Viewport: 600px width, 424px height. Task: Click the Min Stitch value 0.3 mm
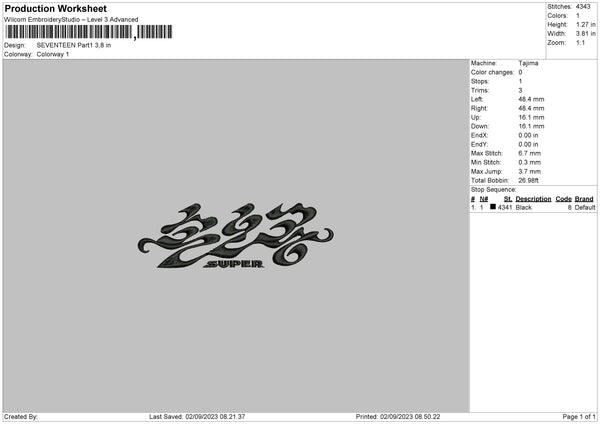530,163
